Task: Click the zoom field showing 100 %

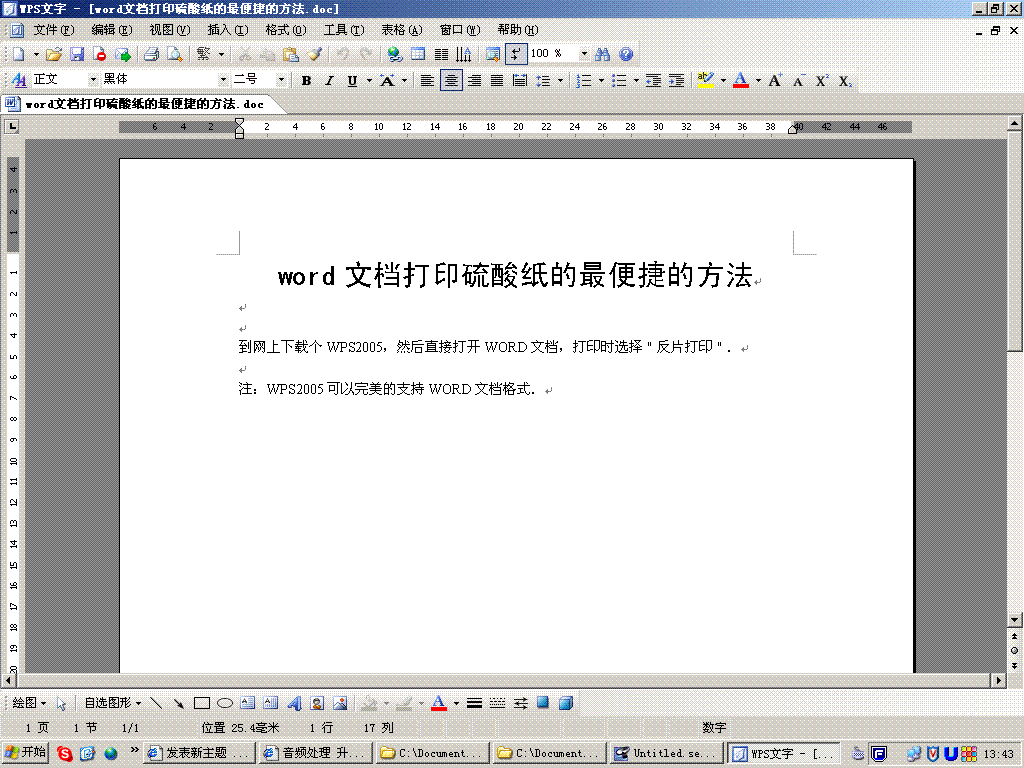Action: click(x=552, y=54)
